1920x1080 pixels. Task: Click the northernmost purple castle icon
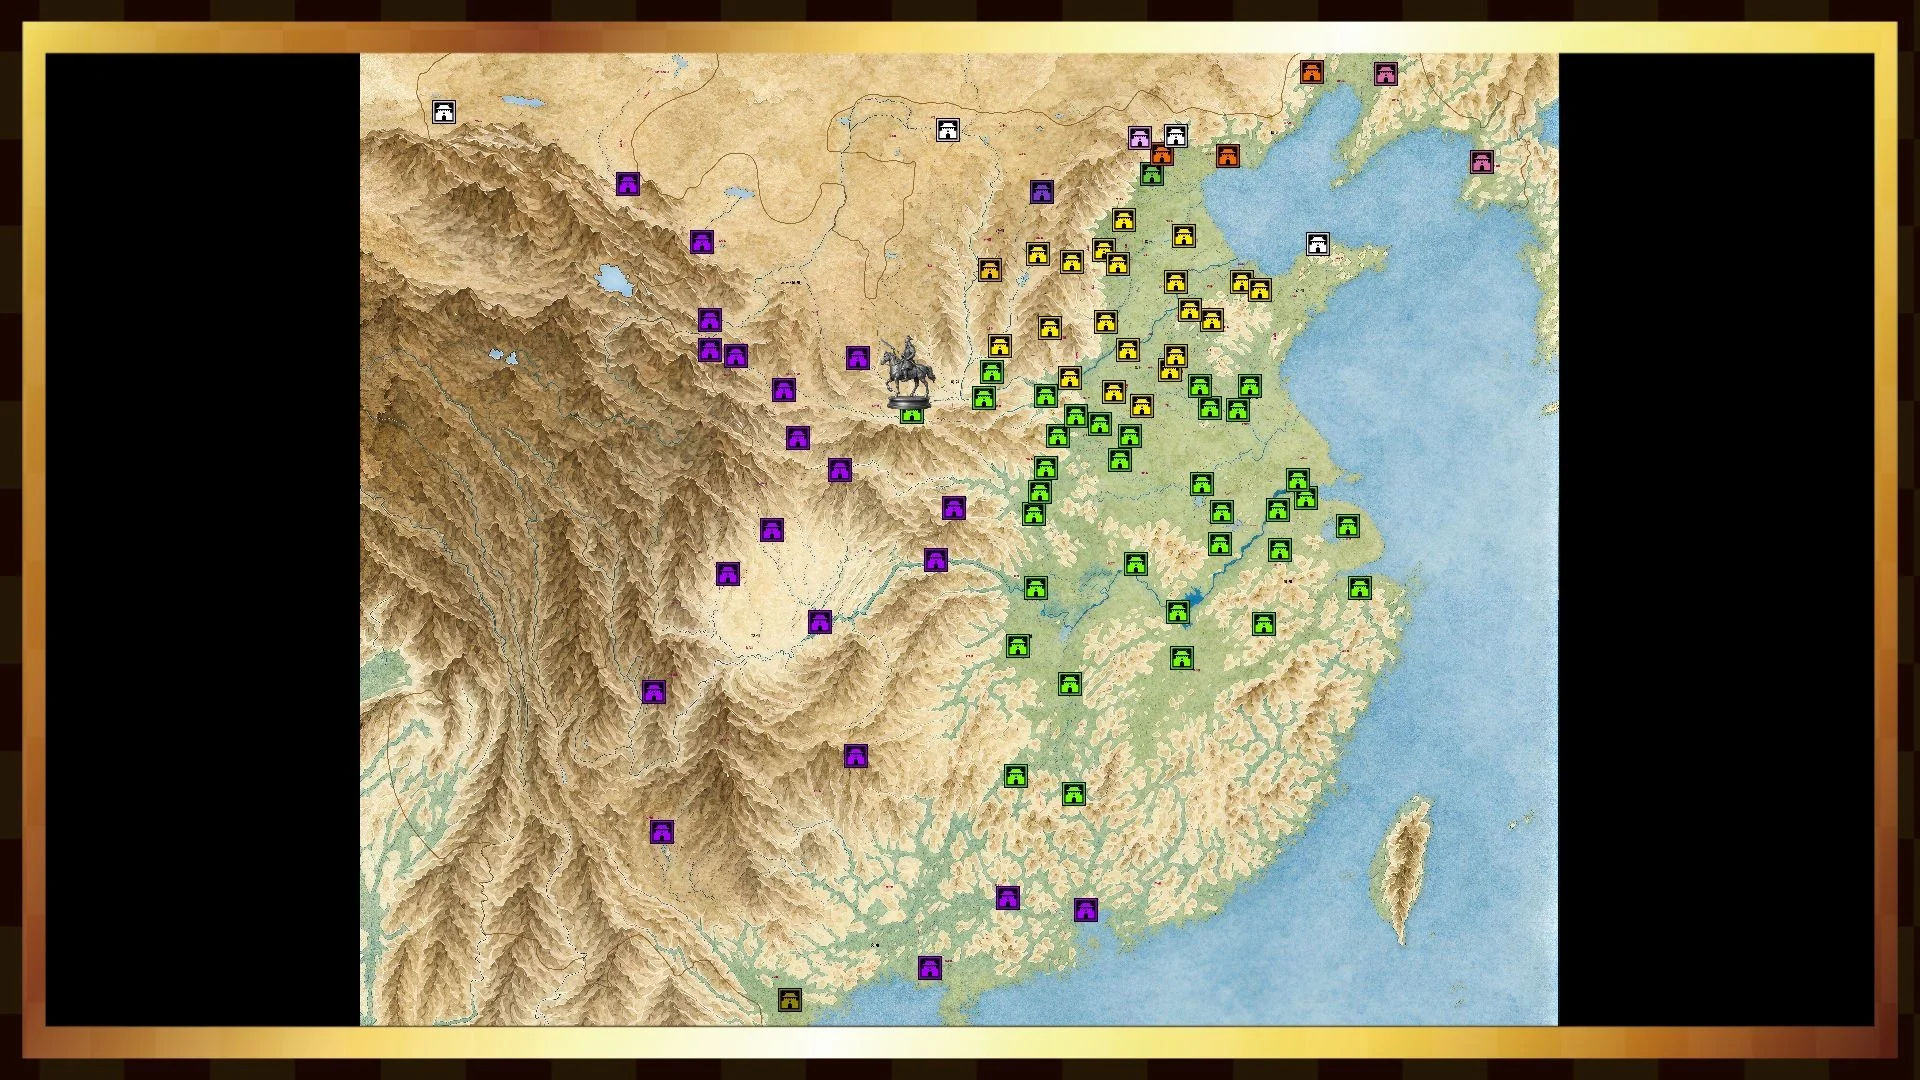pyautogui.click(x=627, y=184)
